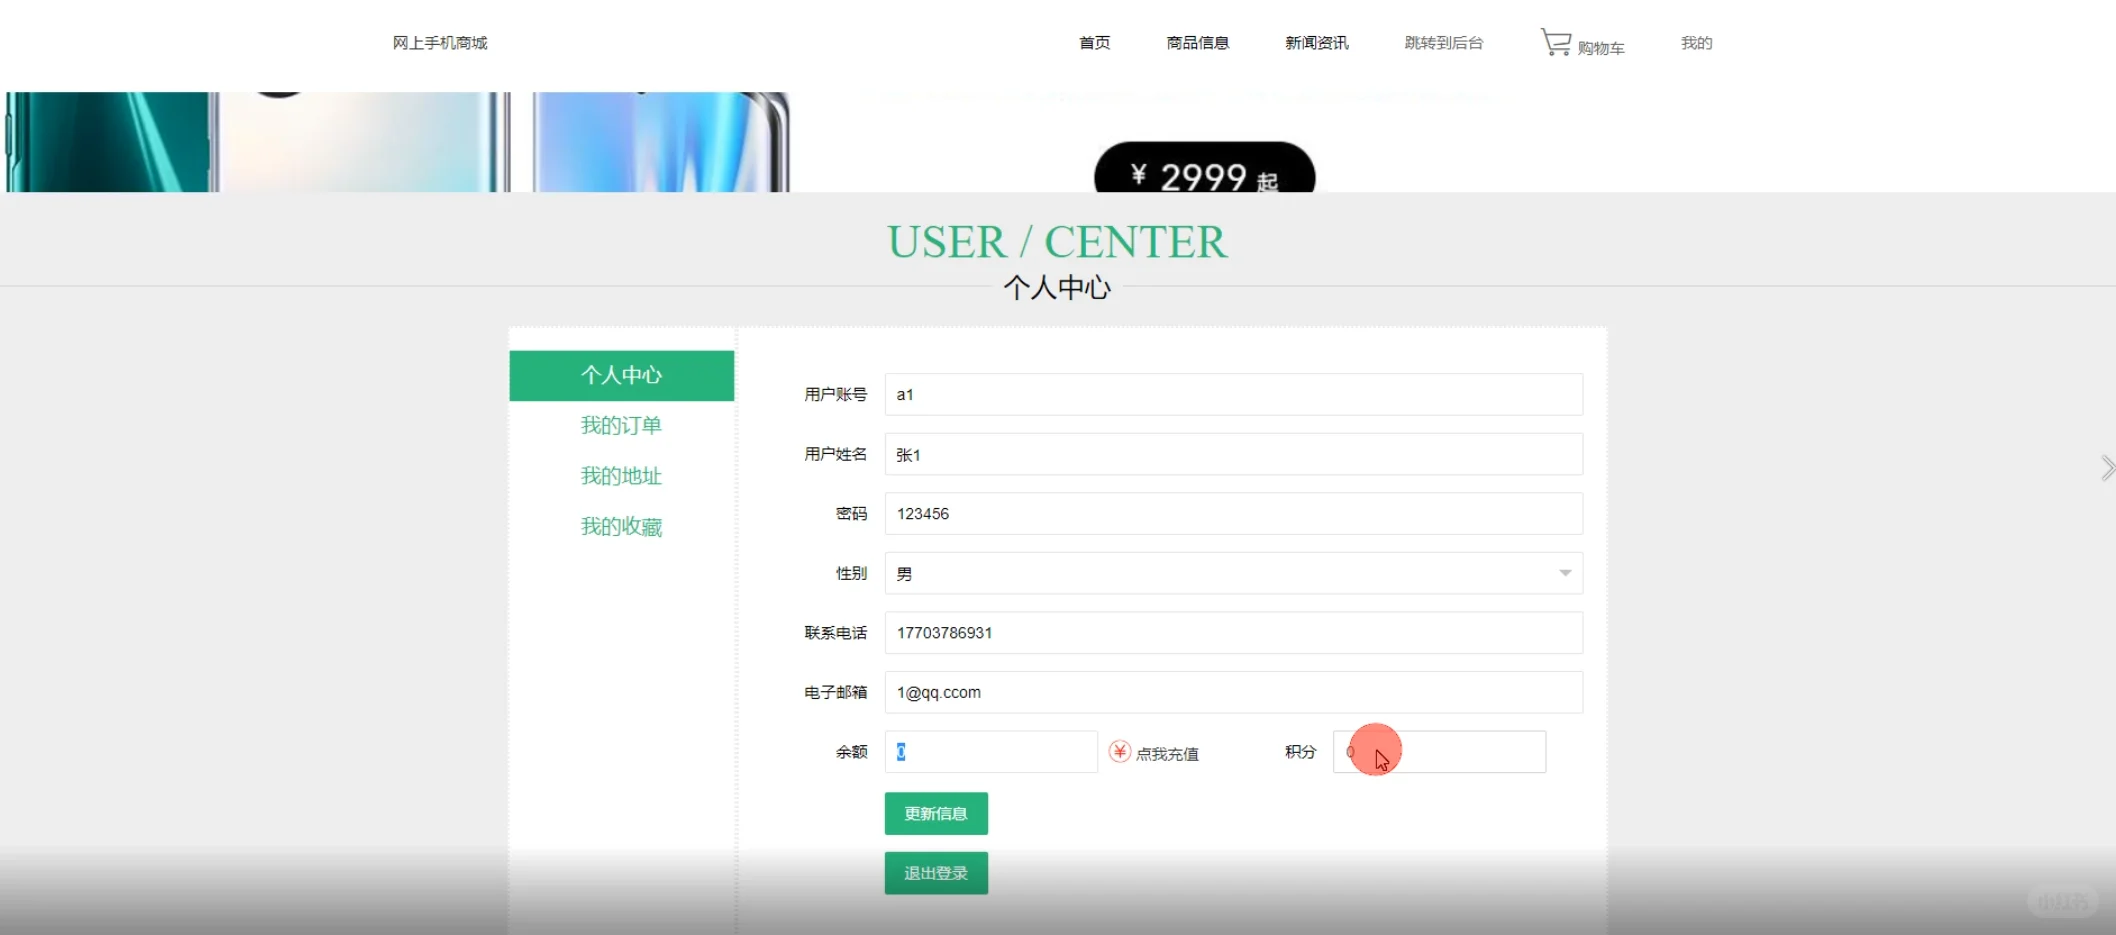Viewport: 2116px width, 935px height.
Task: Activate the 我的地址 sidebar entry
Action: point(621,476)
